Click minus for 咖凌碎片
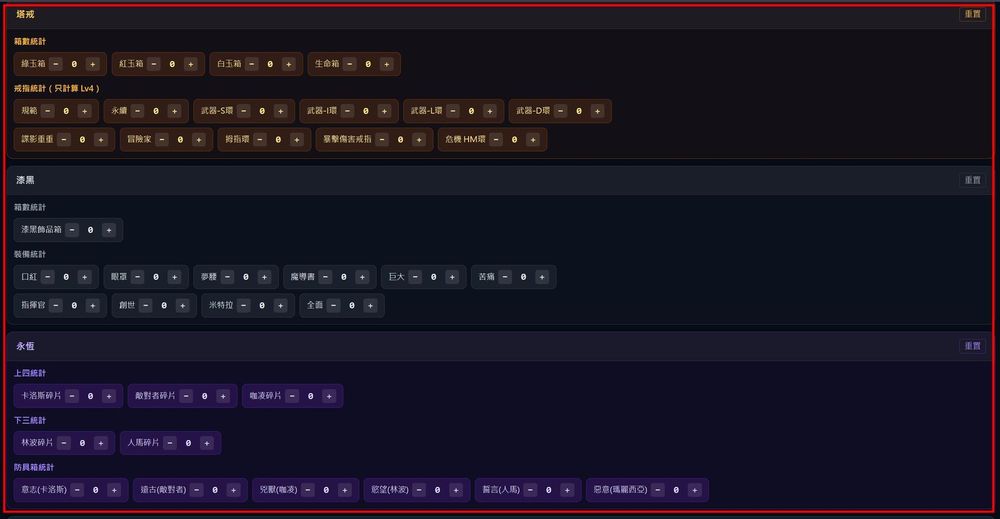This screenshot has width=1000, height=519. point(292,397)
